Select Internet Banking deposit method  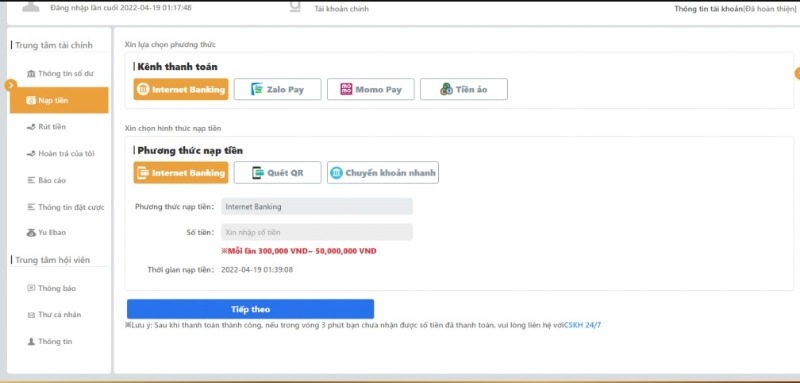click(181, 172)
